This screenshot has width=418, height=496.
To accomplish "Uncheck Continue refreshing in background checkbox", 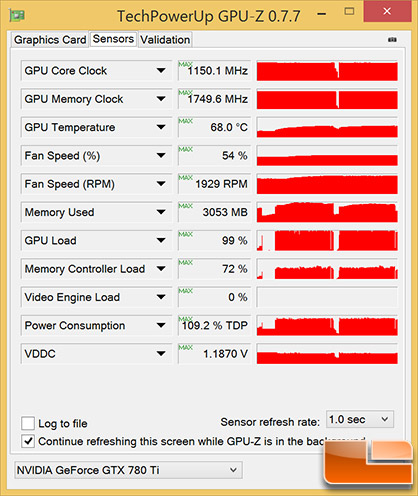I will coord(28,441).
